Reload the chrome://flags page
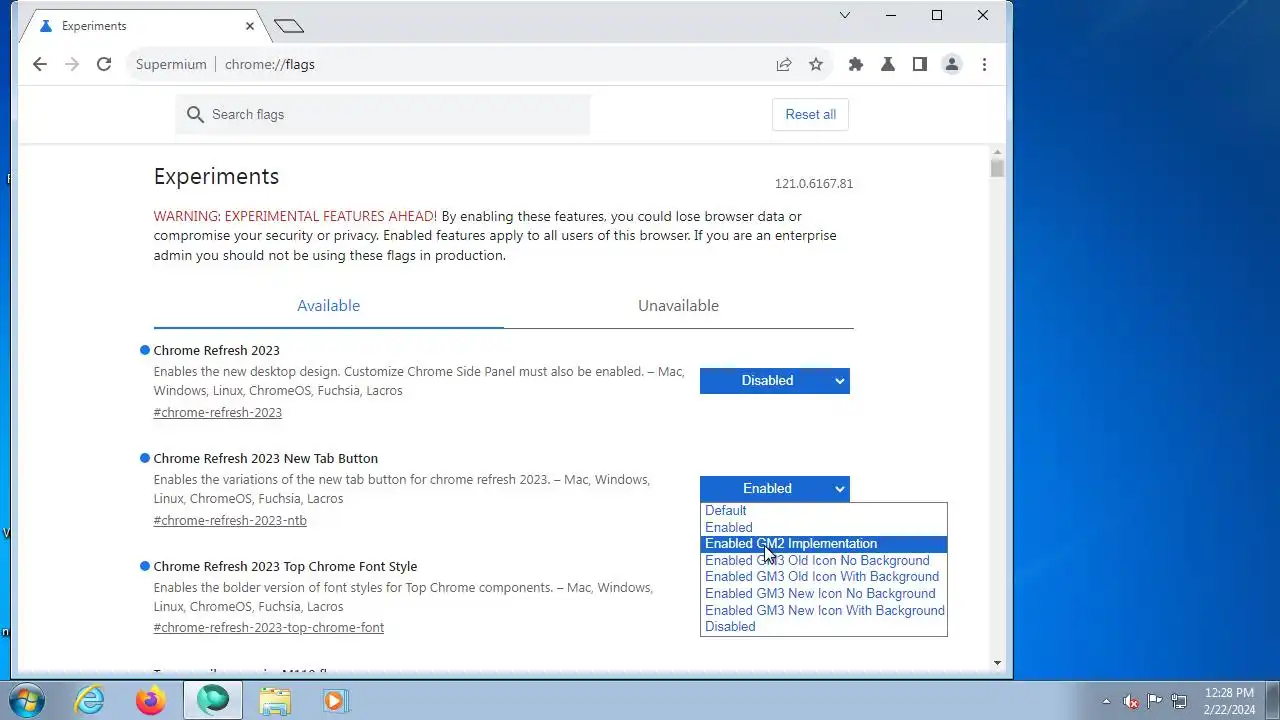Screen dimensions: 1280x720 104,64
